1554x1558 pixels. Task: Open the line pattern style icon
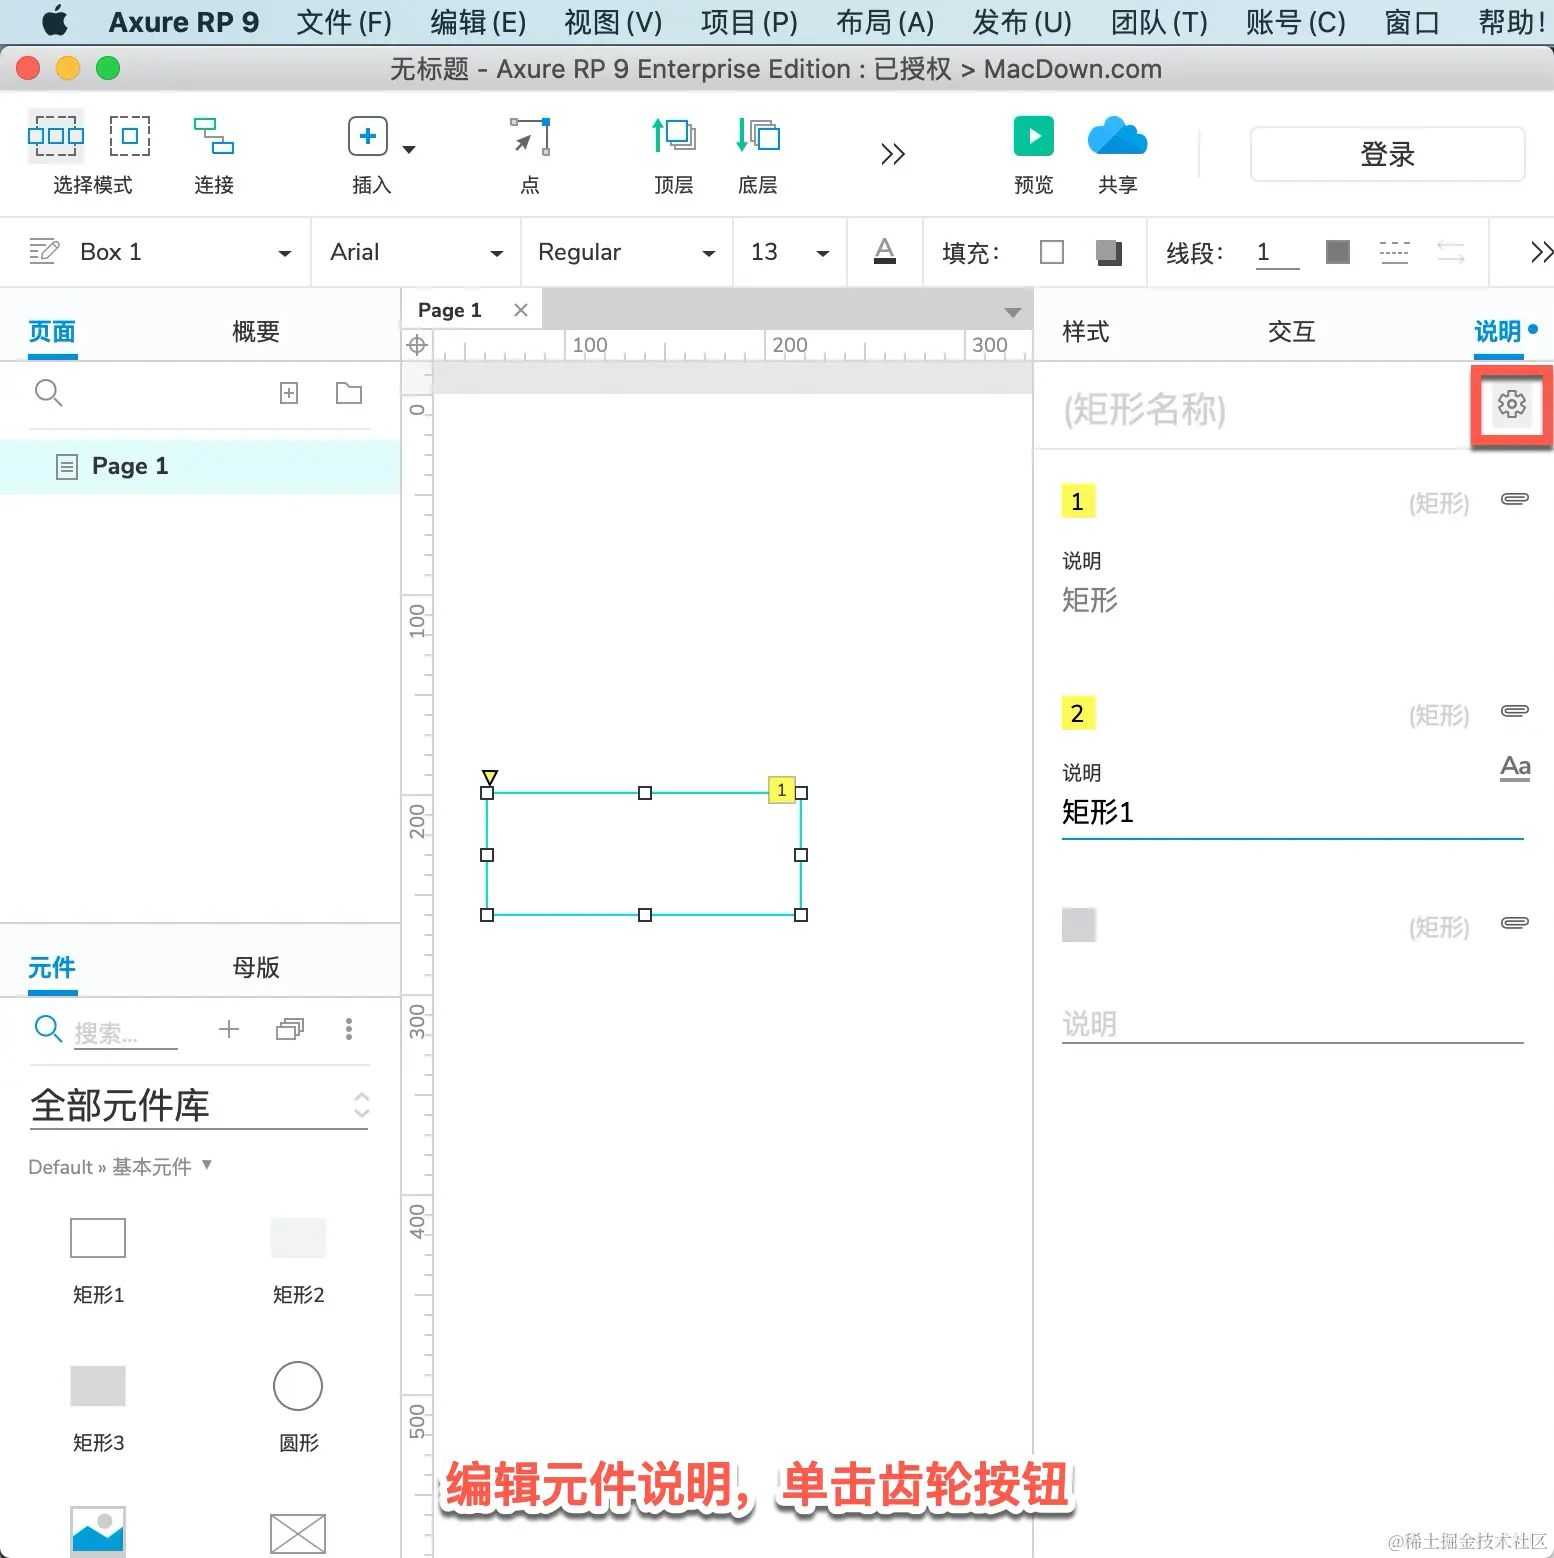(1394, 252)
